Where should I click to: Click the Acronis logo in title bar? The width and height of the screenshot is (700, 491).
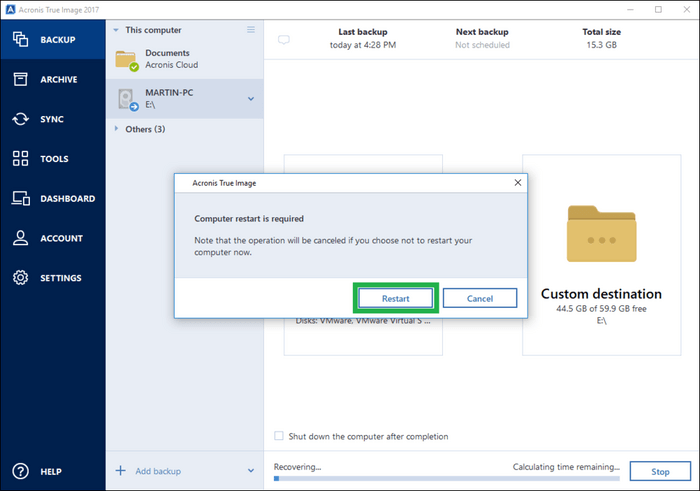coord(10,9)
